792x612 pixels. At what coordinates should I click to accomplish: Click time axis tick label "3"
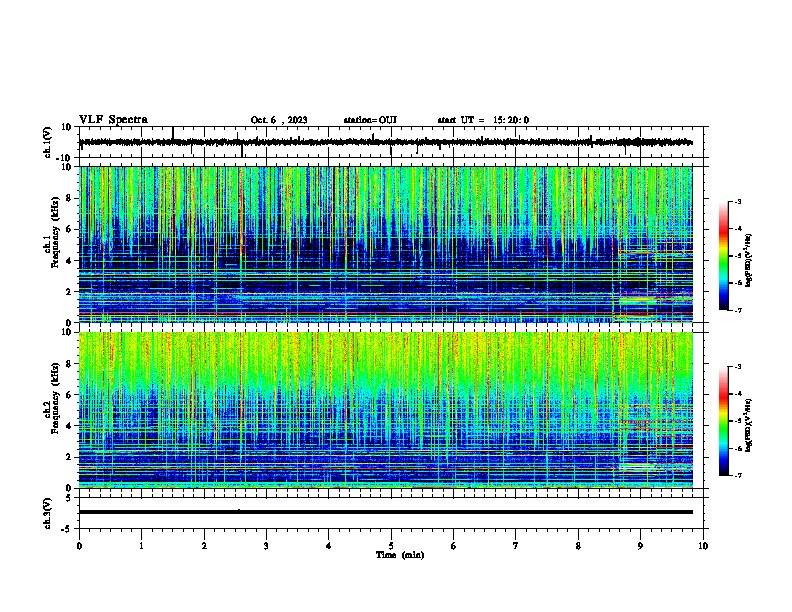click(x=266, y=546)
